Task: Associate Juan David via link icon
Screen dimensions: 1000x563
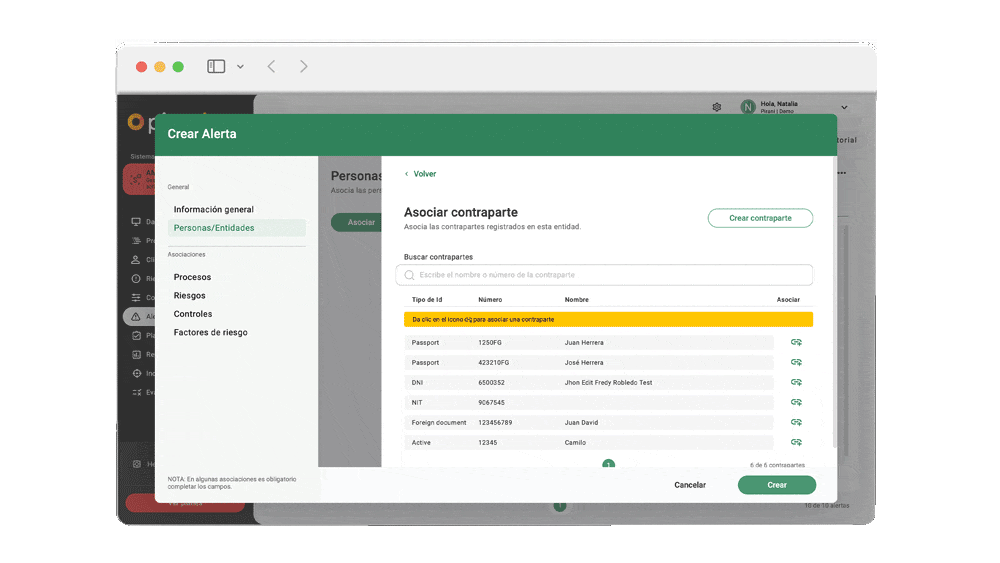Action: [796, 422]
